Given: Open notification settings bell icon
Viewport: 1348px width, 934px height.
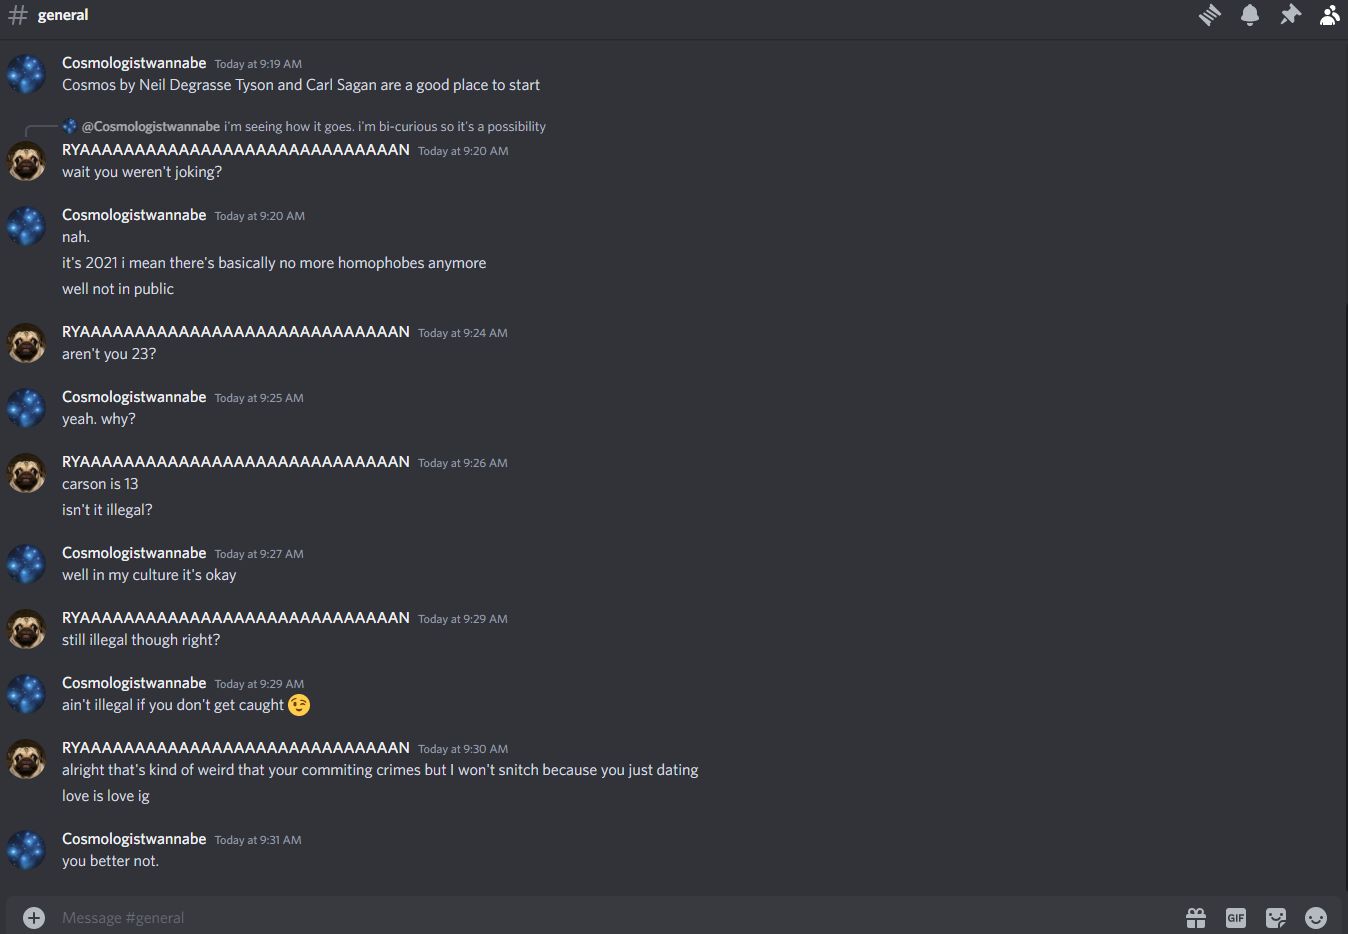Looking at the screenshot, I should click(x=1250, y=15).
